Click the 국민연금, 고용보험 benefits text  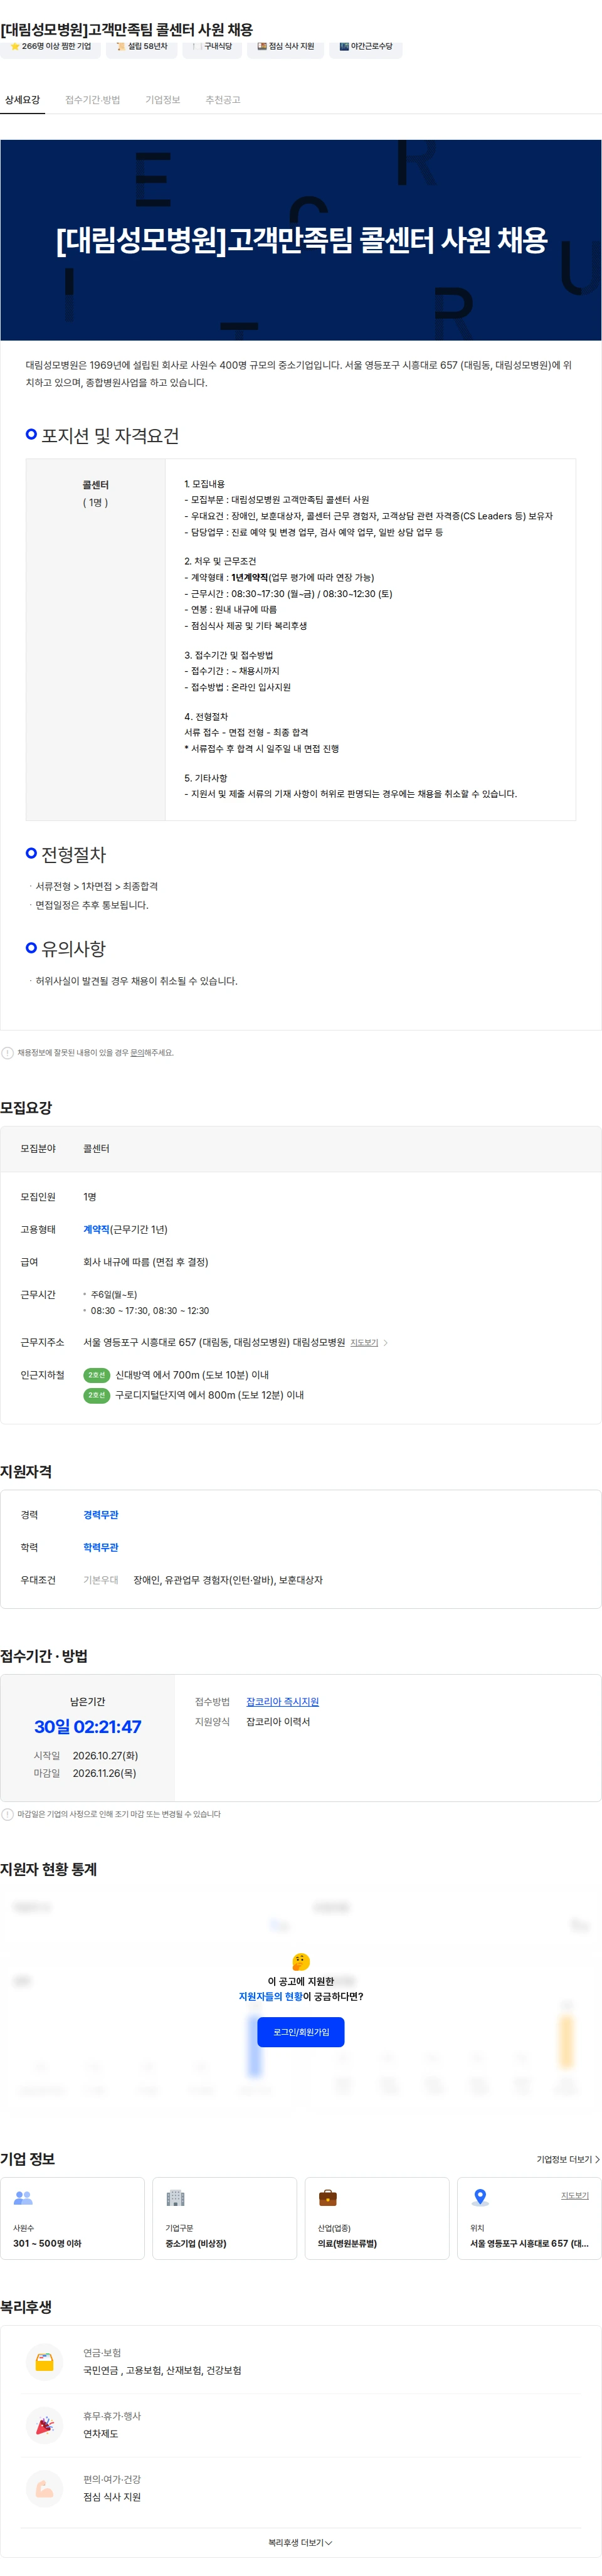pyautogui.click(x=162, y=2370)
